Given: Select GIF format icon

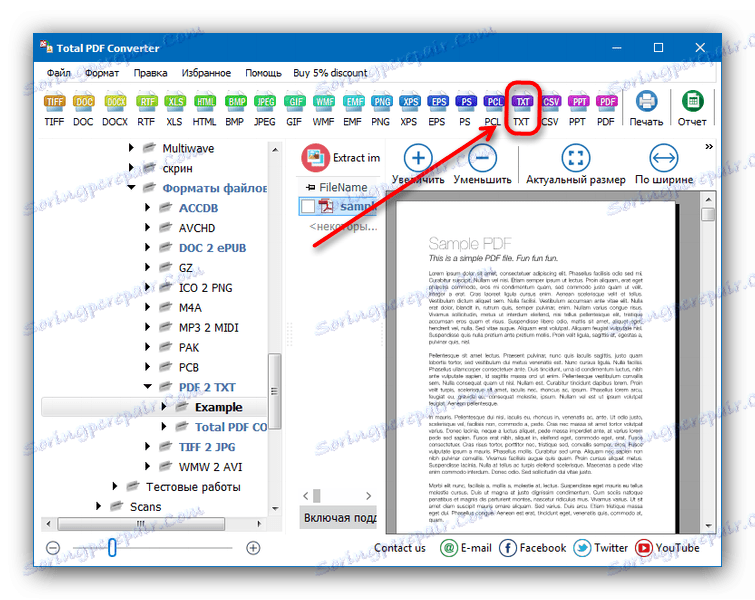Looking at the screenshot, I should [294, 109].
